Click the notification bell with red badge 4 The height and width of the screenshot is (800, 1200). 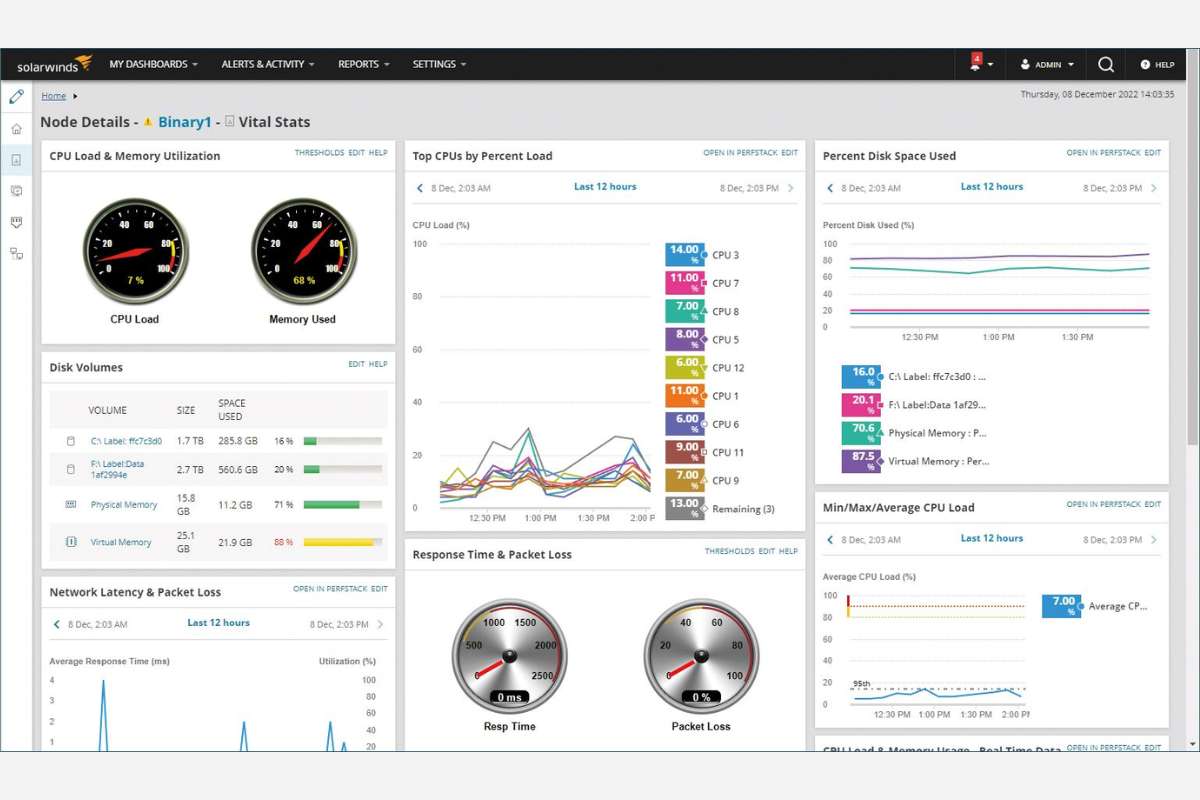(x=974, y=64)
